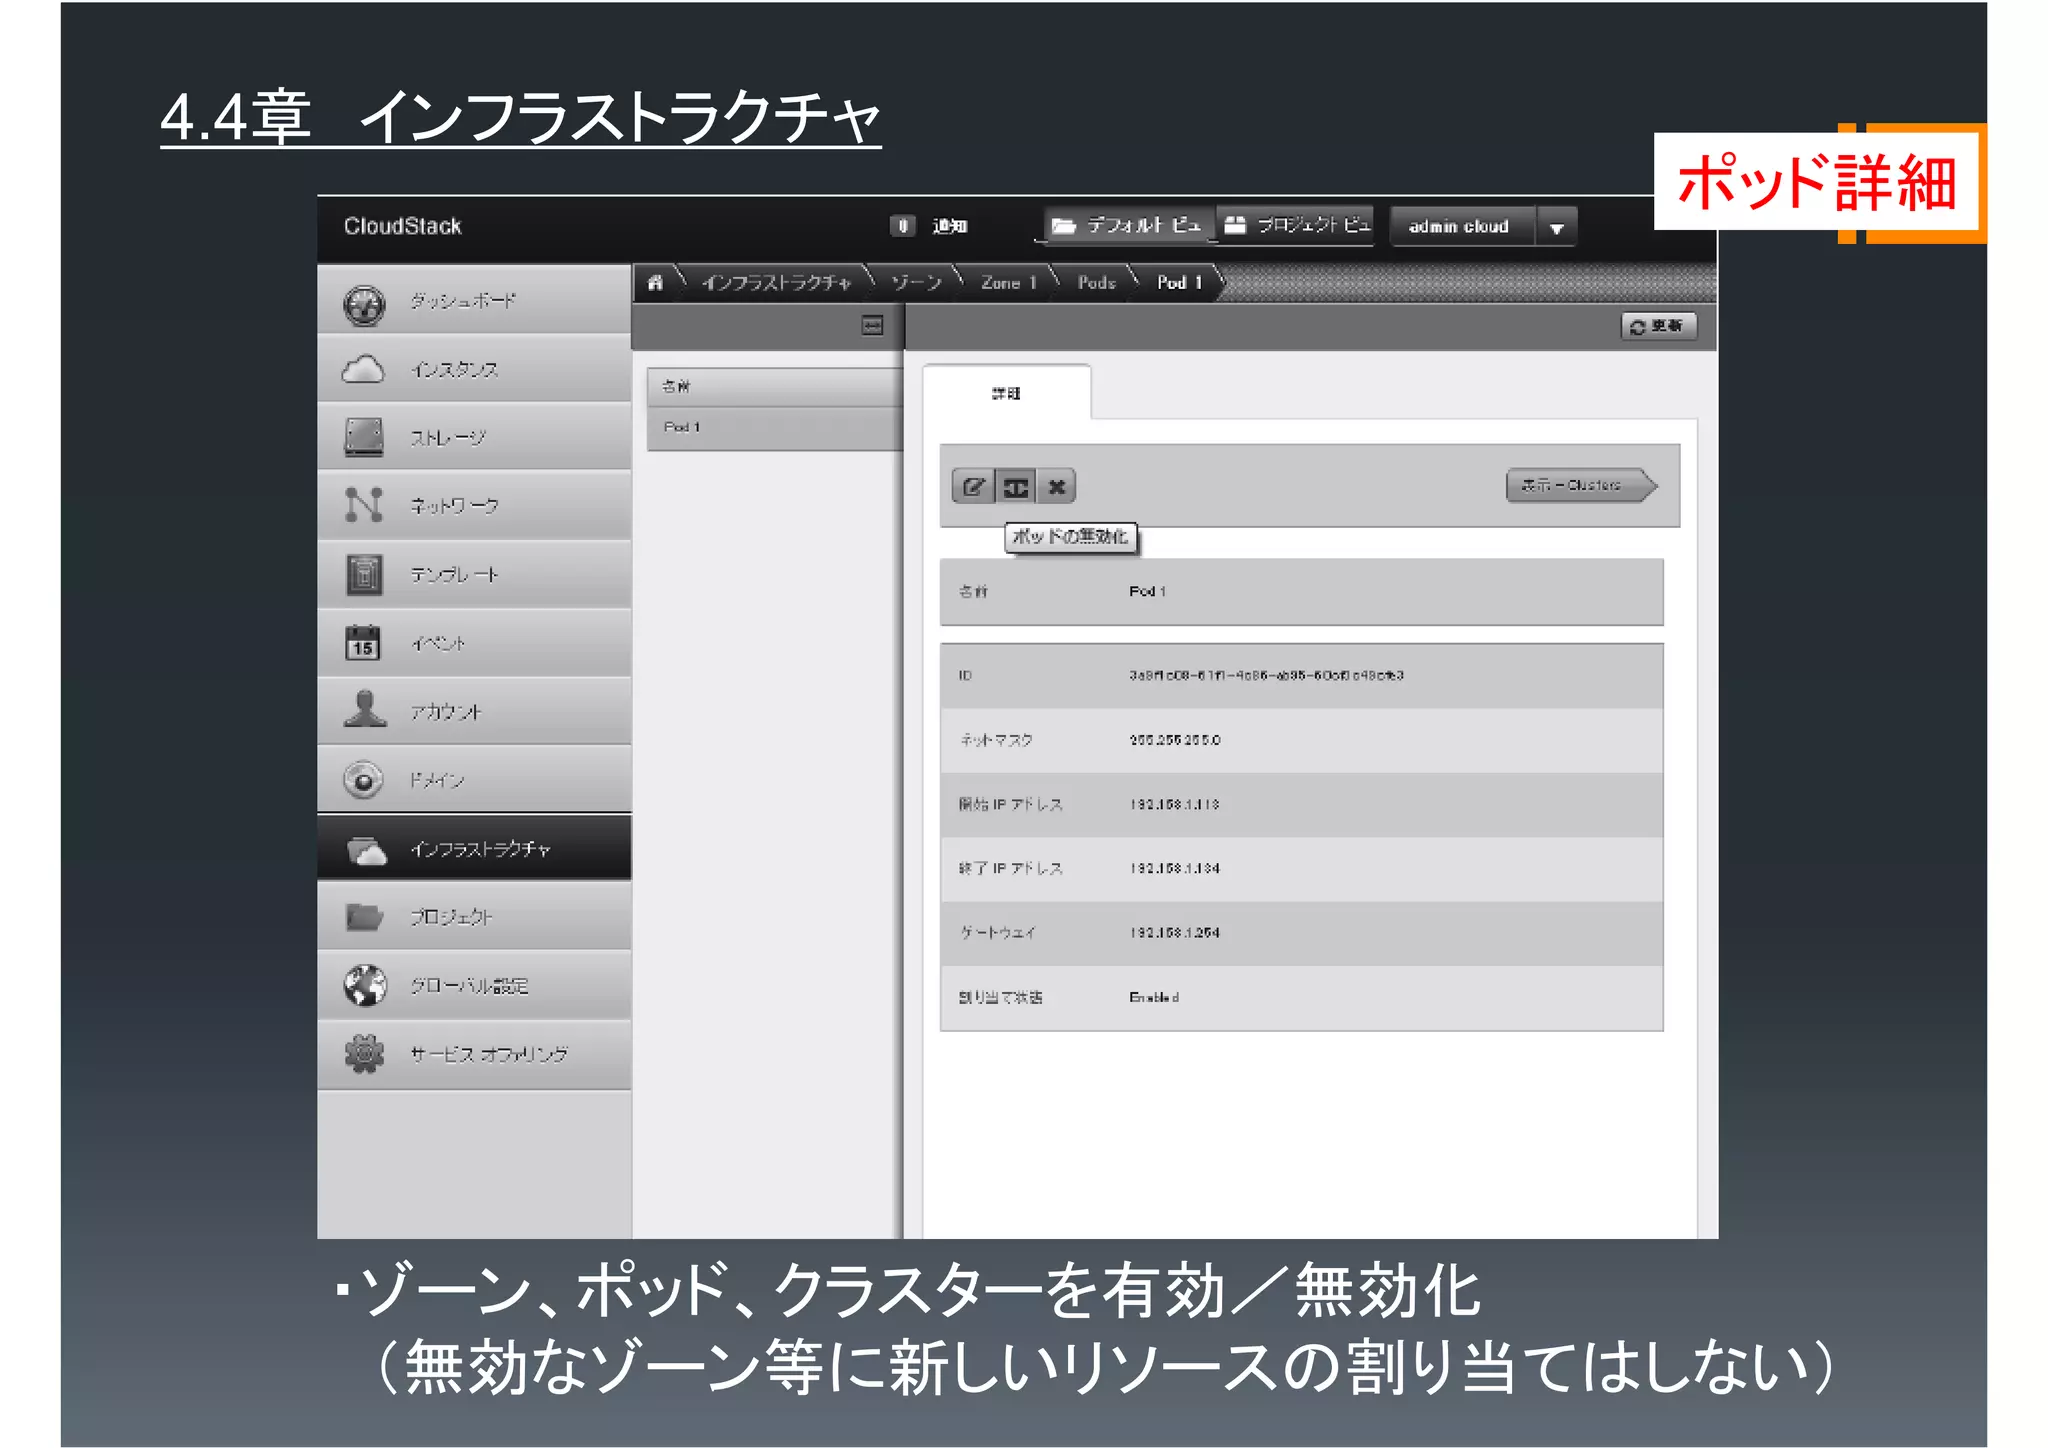Image resolution: width=2048 pixels, height=1448 pixels.
Task: Expand the admin cloud dropdown arrow
Action: 1556,227
